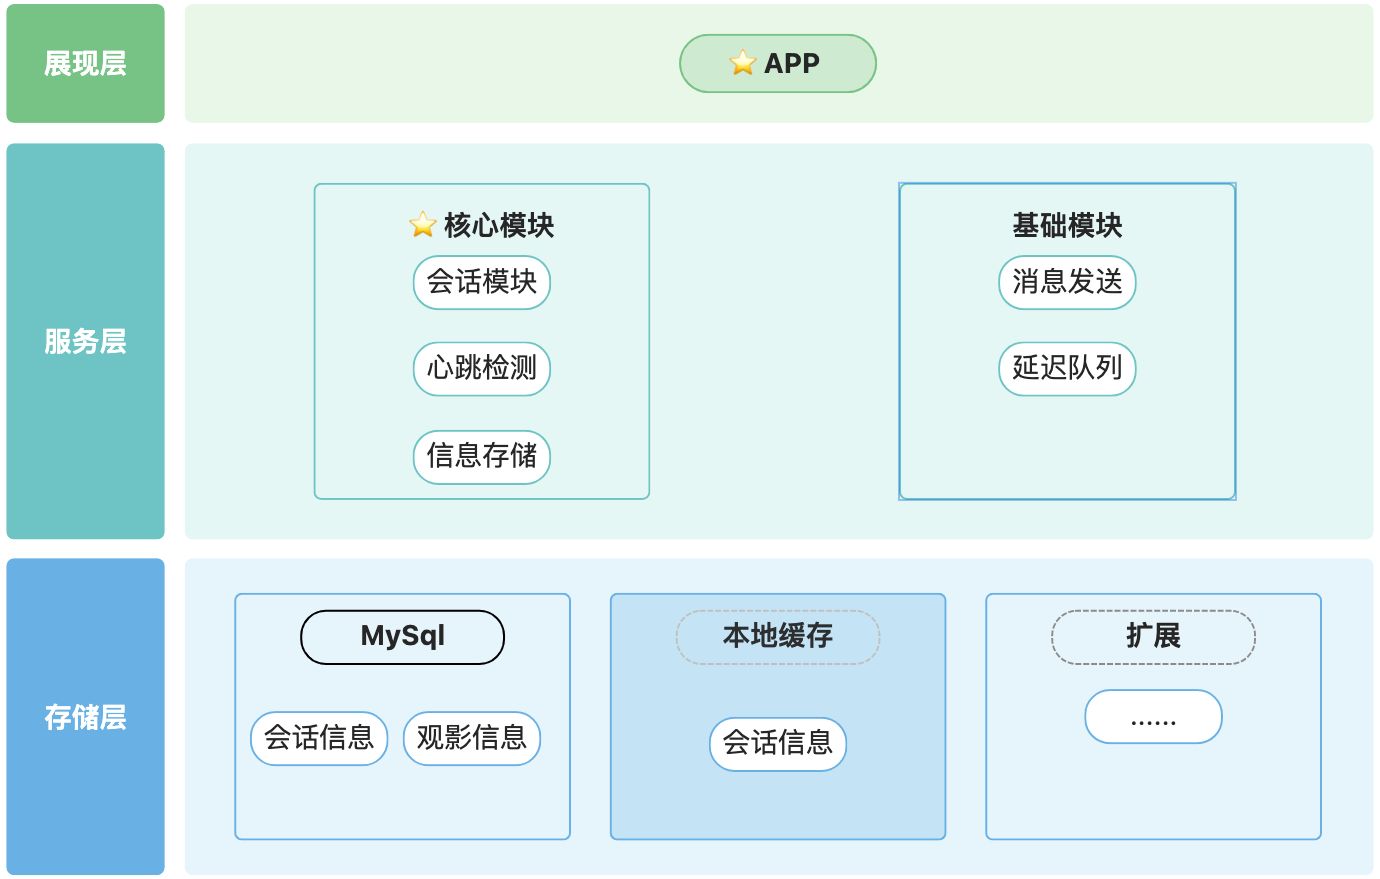Select the 消息发送 node
The image size is (1380, 879).
point(1067,282)
